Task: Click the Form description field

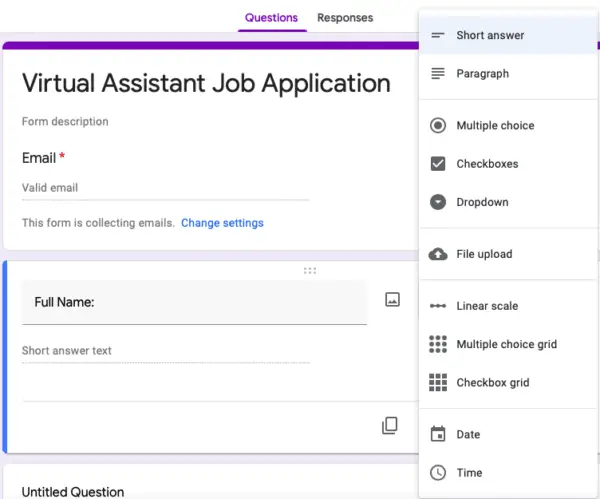Action: point(65,122)
